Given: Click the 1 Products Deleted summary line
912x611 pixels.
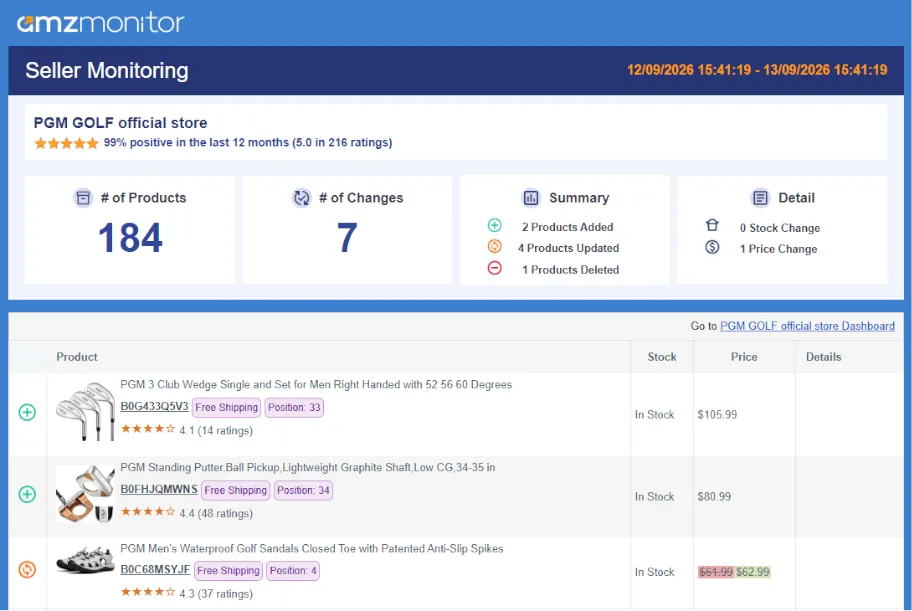Looking at the screenshot, I should [571, 269].
